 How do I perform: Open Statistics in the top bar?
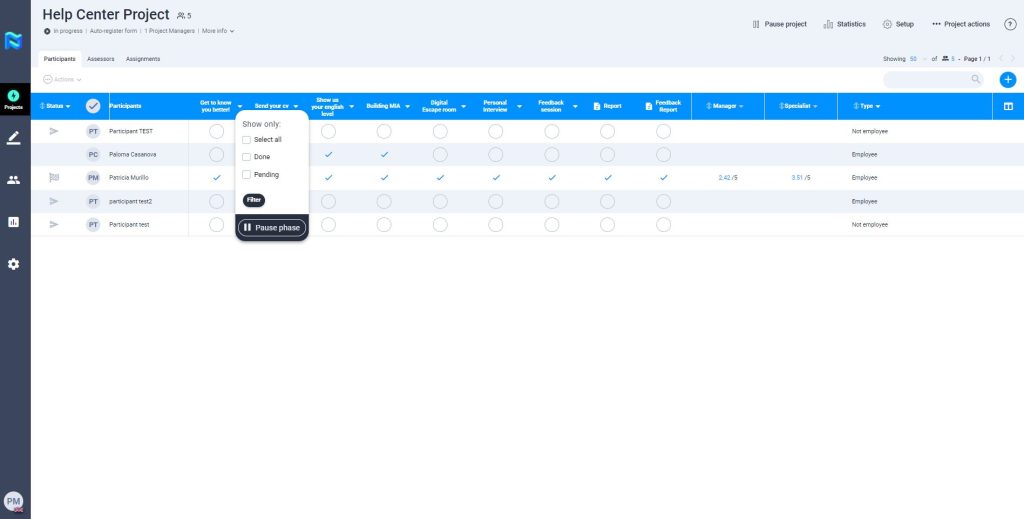[844, 24]
